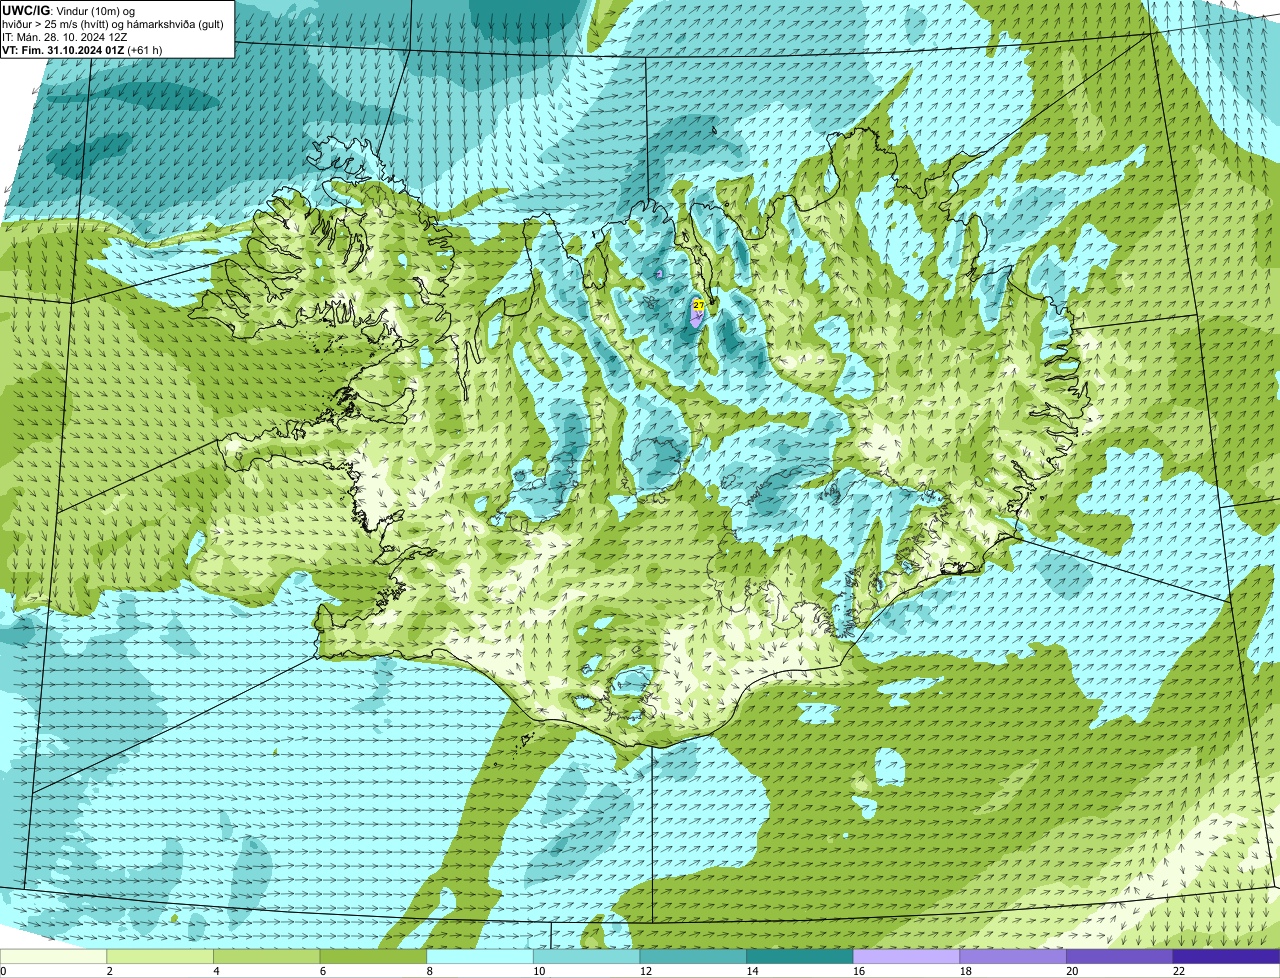Click the darkest purple legend swatch above 22
The height and width of the screenshot is (978, 1280).
pos(1226,956)
